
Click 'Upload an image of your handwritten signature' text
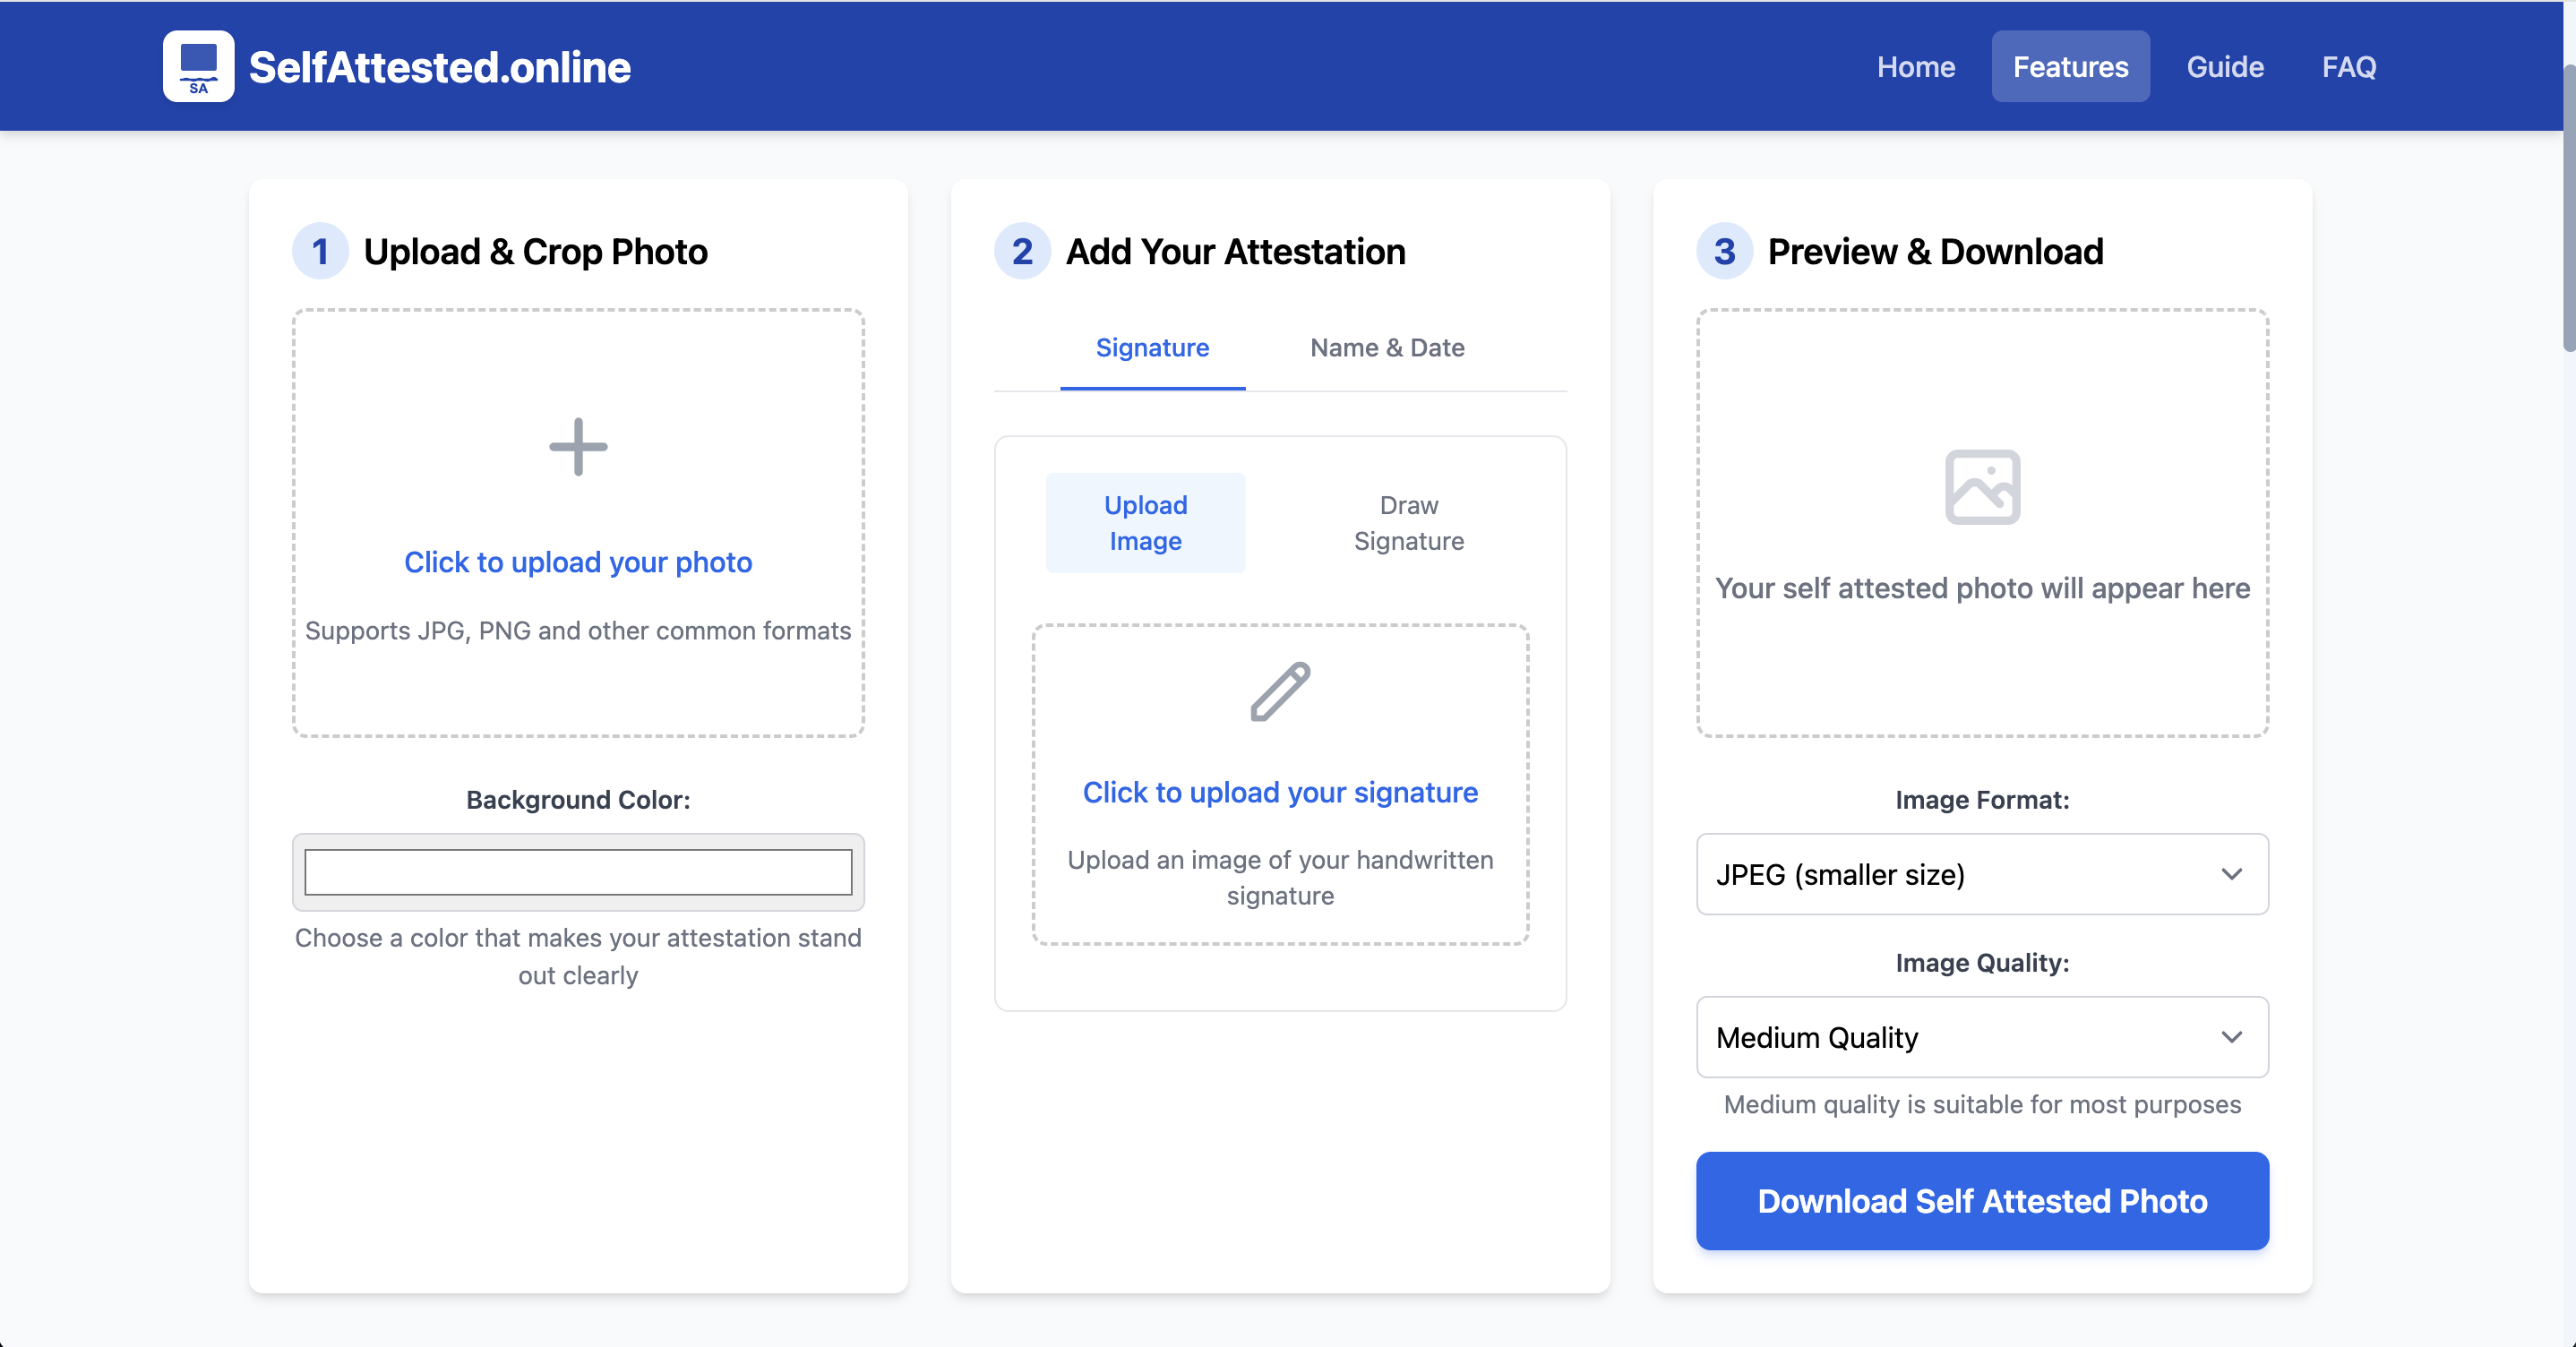(1280, 878)
